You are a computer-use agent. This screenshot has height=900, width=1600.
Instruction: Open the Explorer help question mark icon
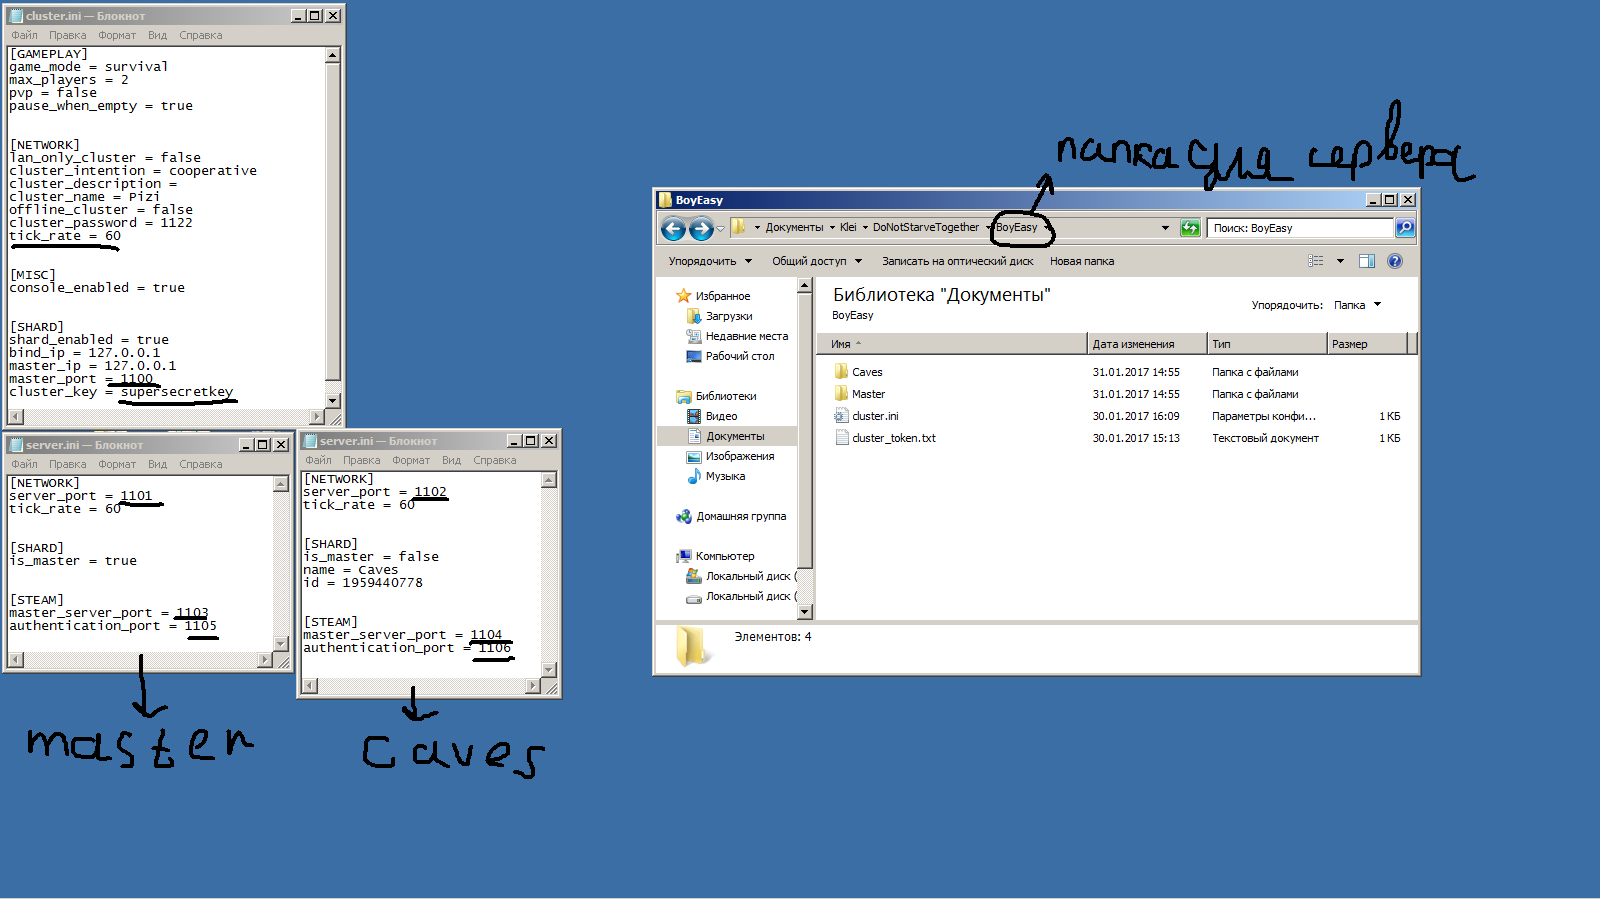point(1395,261)
